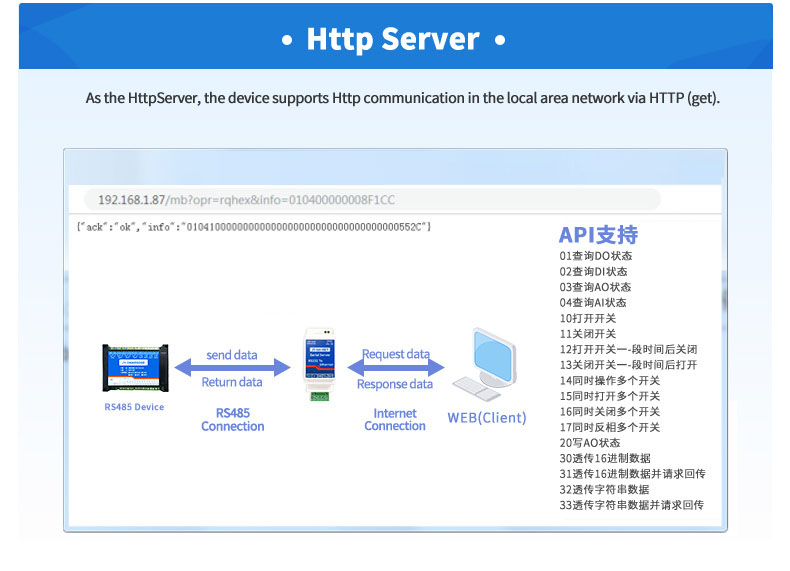This screenshot has width=790, height=571.
Task: Click the JSON ack response text
Action: 253,227
